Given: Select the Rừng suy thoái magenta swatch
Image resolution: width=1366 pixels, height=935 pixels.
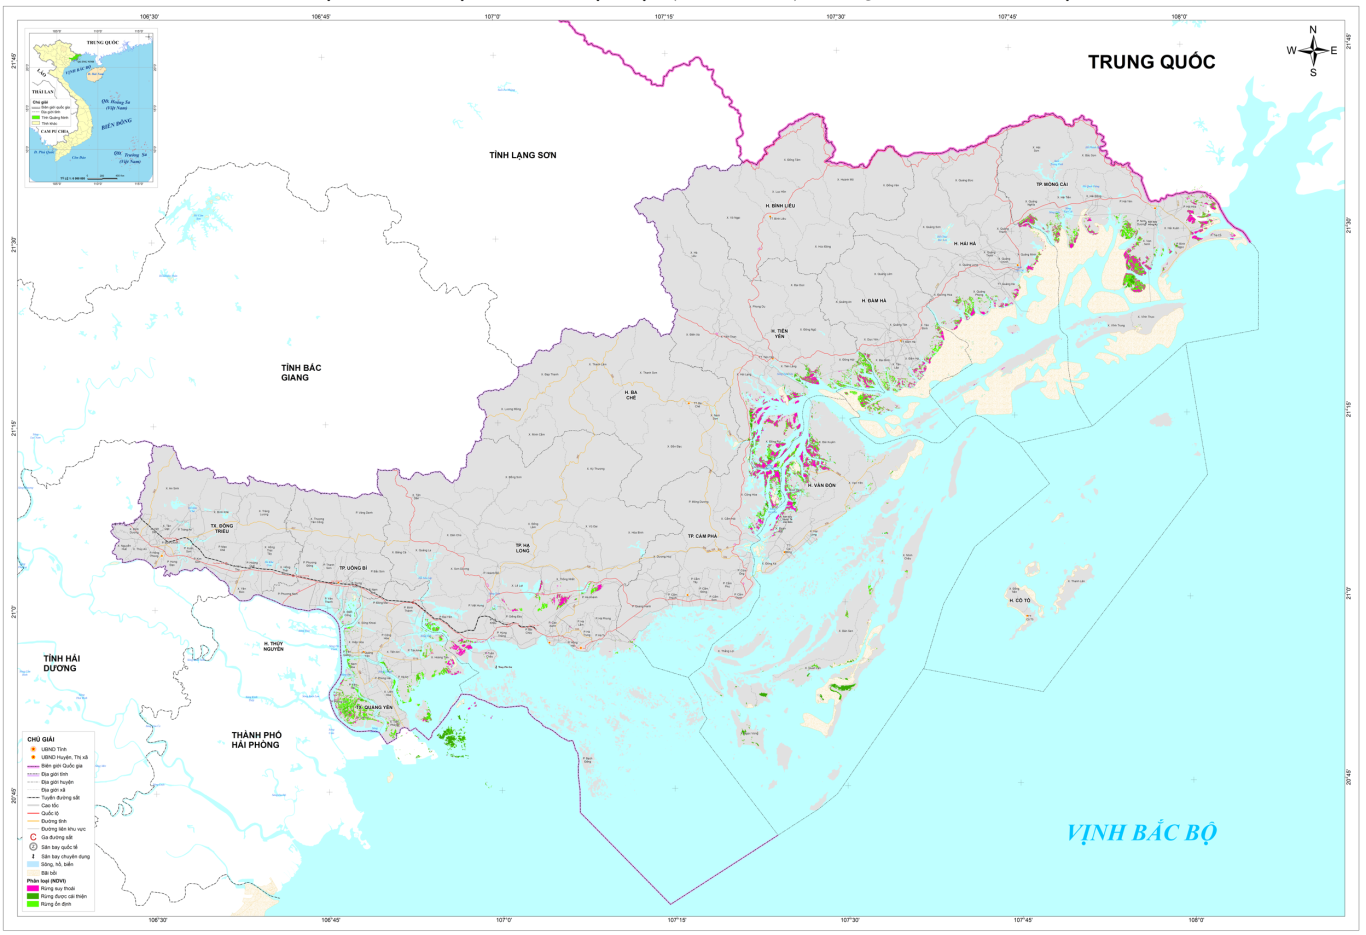Looking at the screenshot, I should [x=33, y=888].
